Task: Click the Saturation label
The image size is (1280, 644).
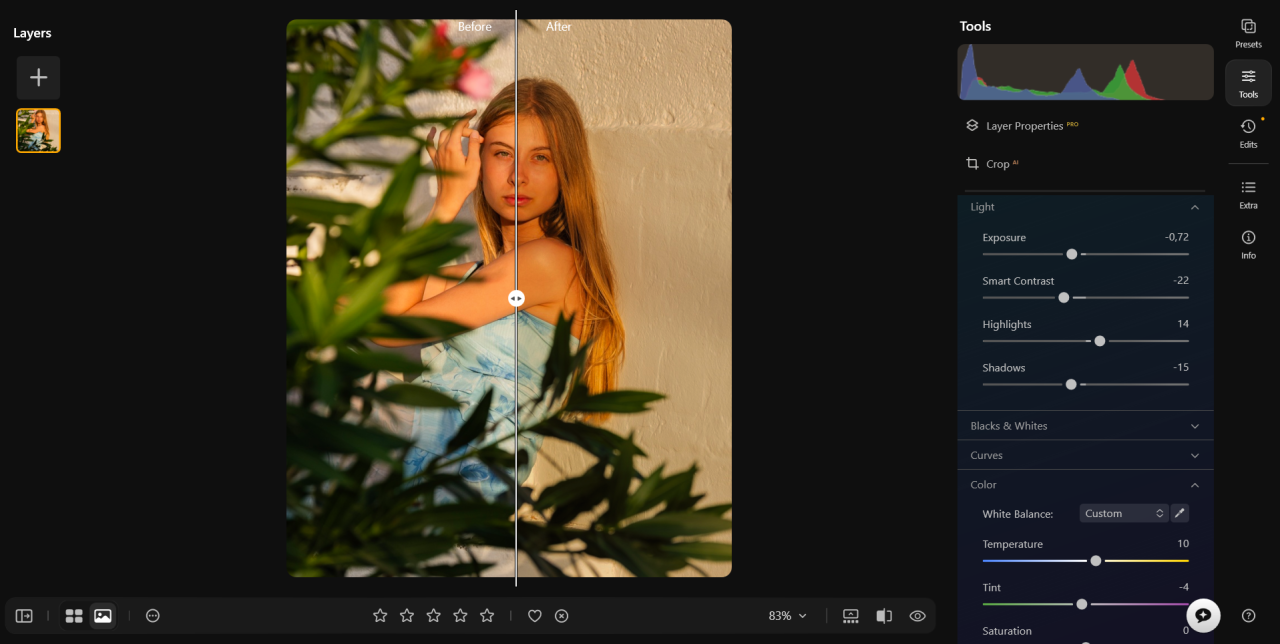Action: tap(1007, 631)
